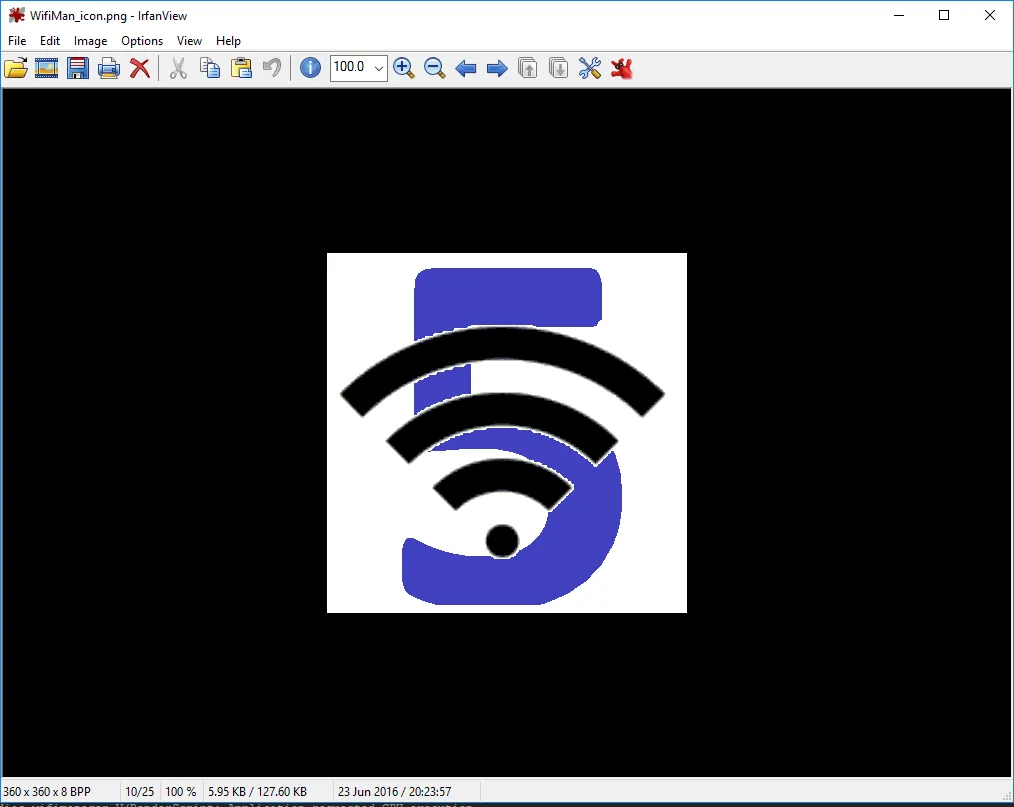Open the Image menu

[91, 41]
